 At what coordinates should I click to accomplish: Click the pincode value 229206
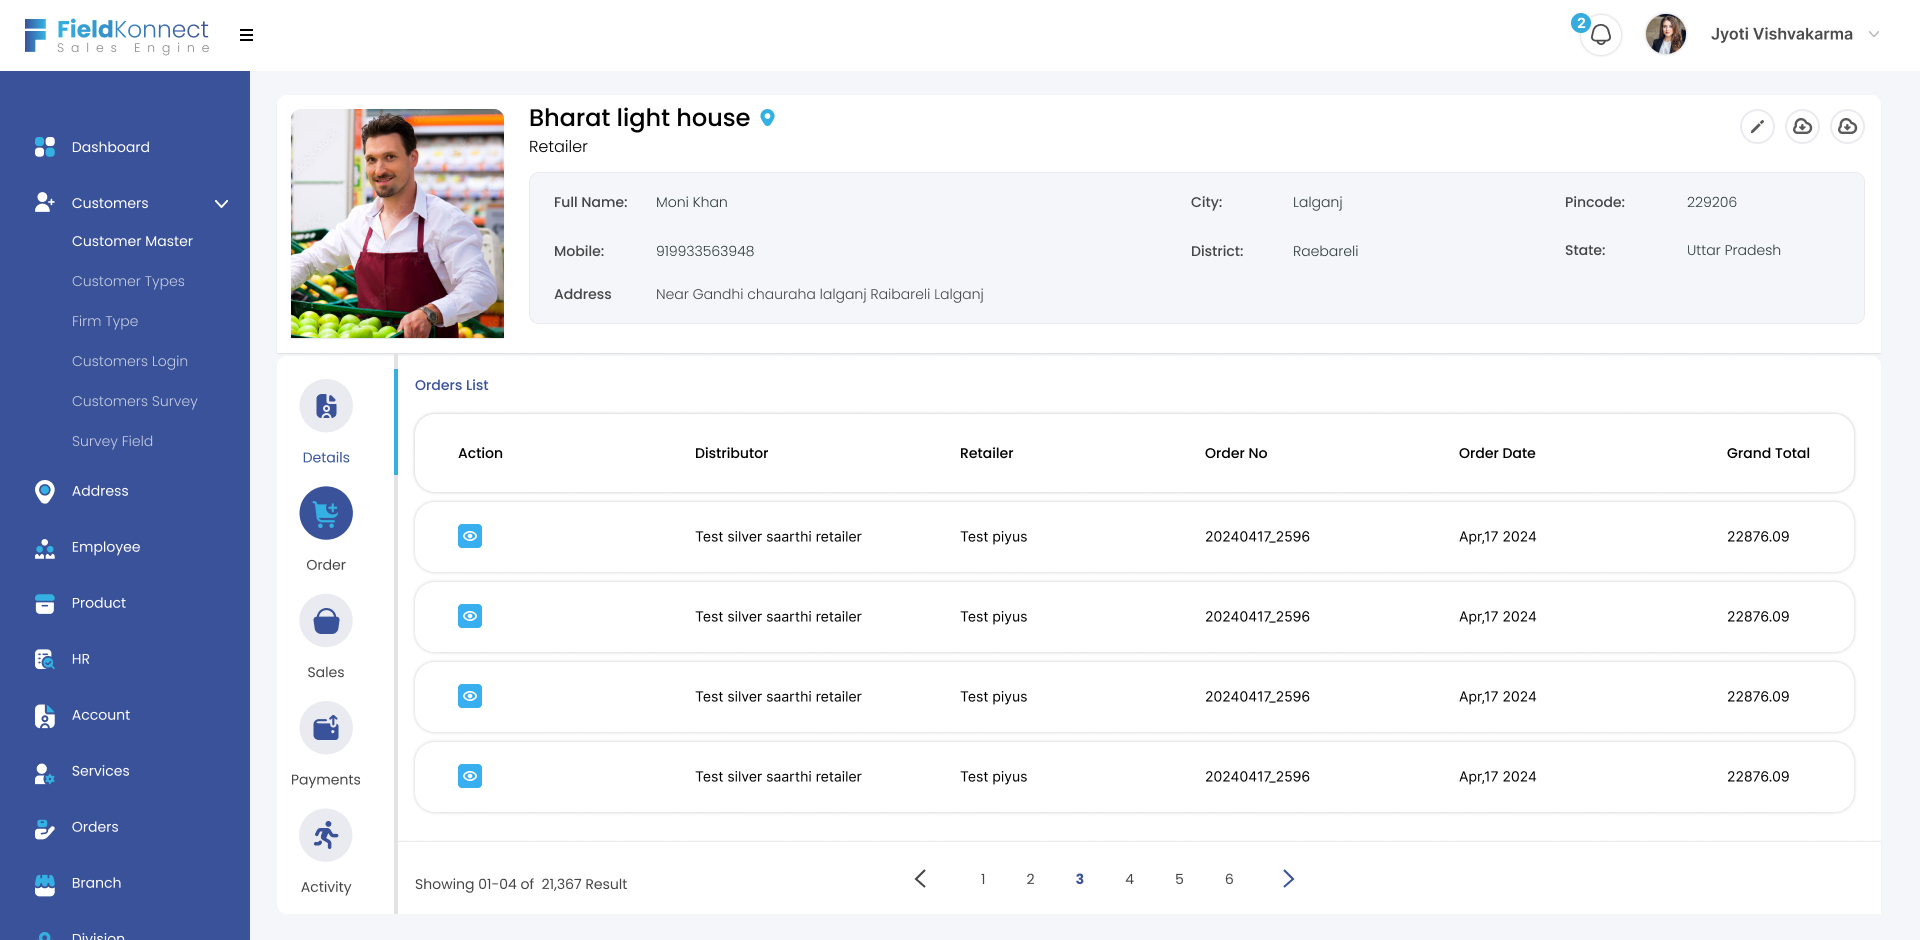coord(1711,202)
